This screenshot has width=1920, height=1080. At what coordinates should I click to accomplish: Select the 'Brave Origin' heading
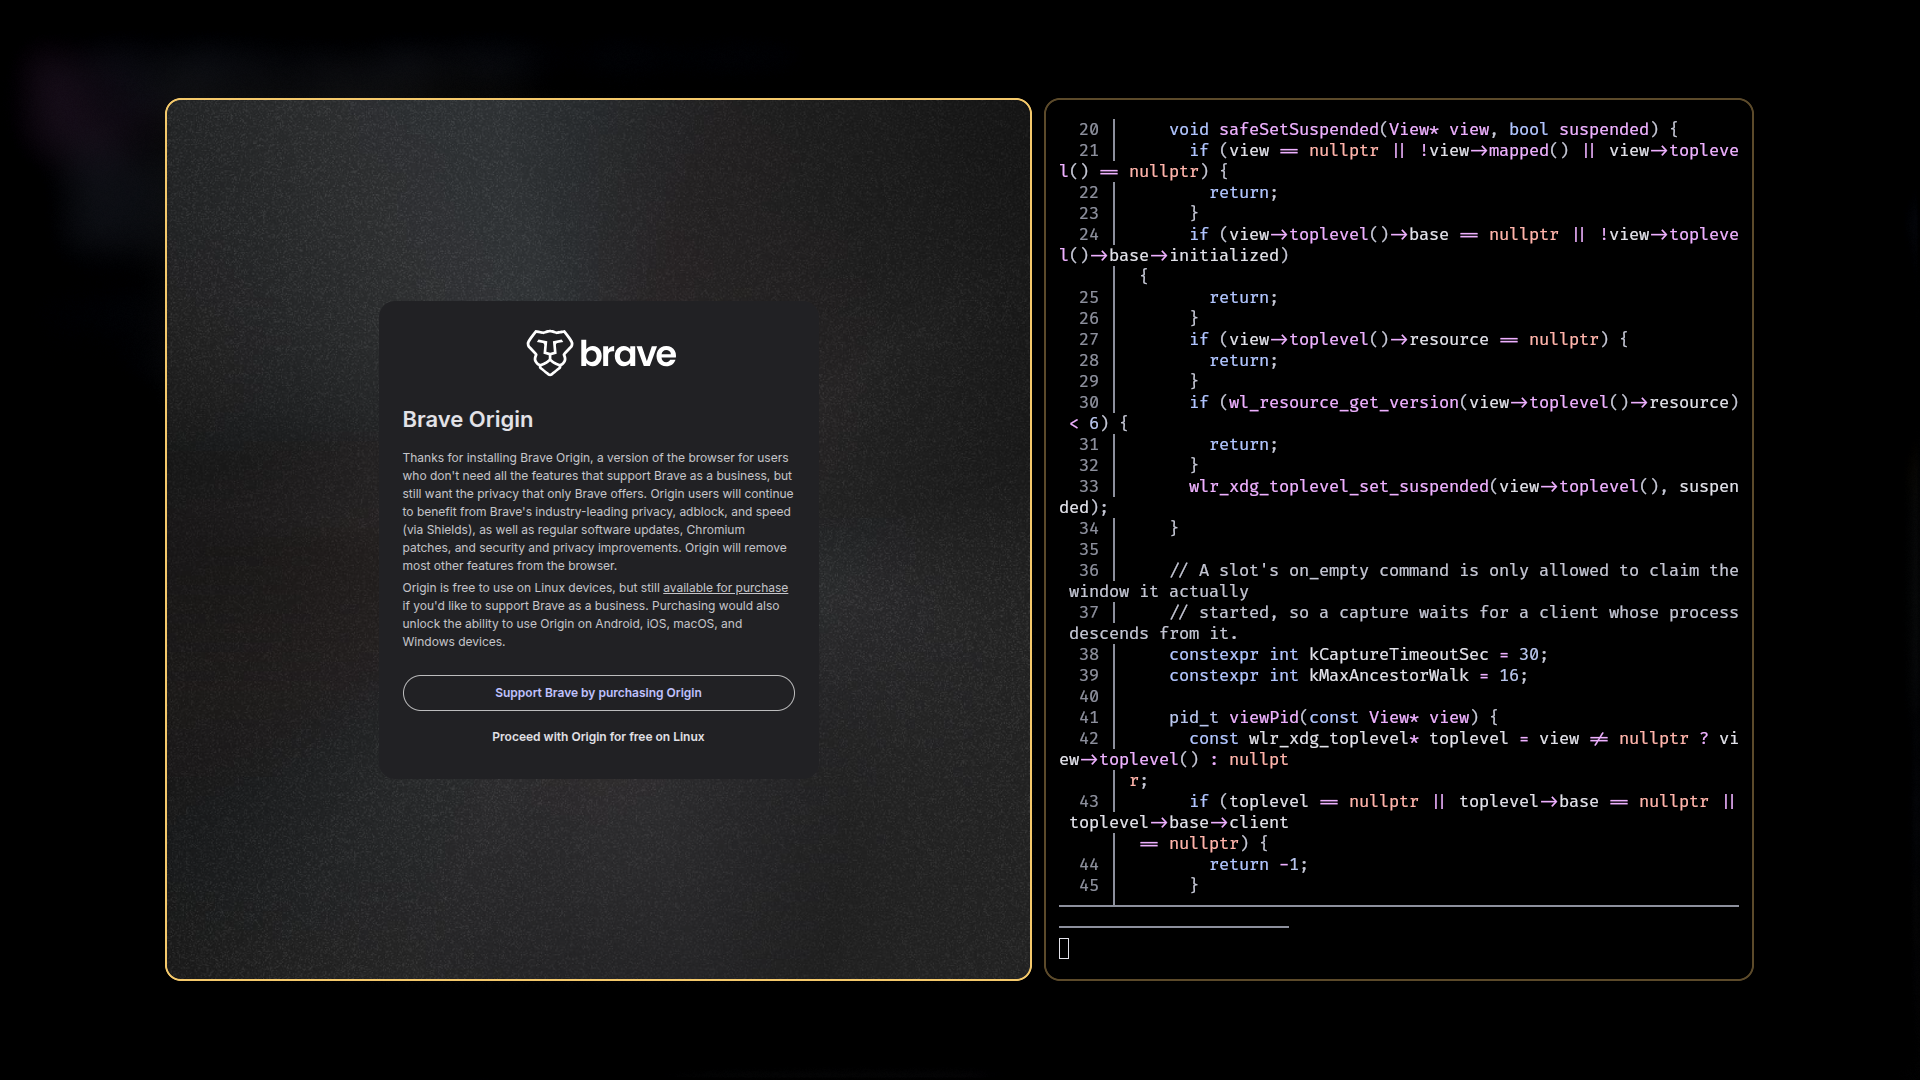467,420
